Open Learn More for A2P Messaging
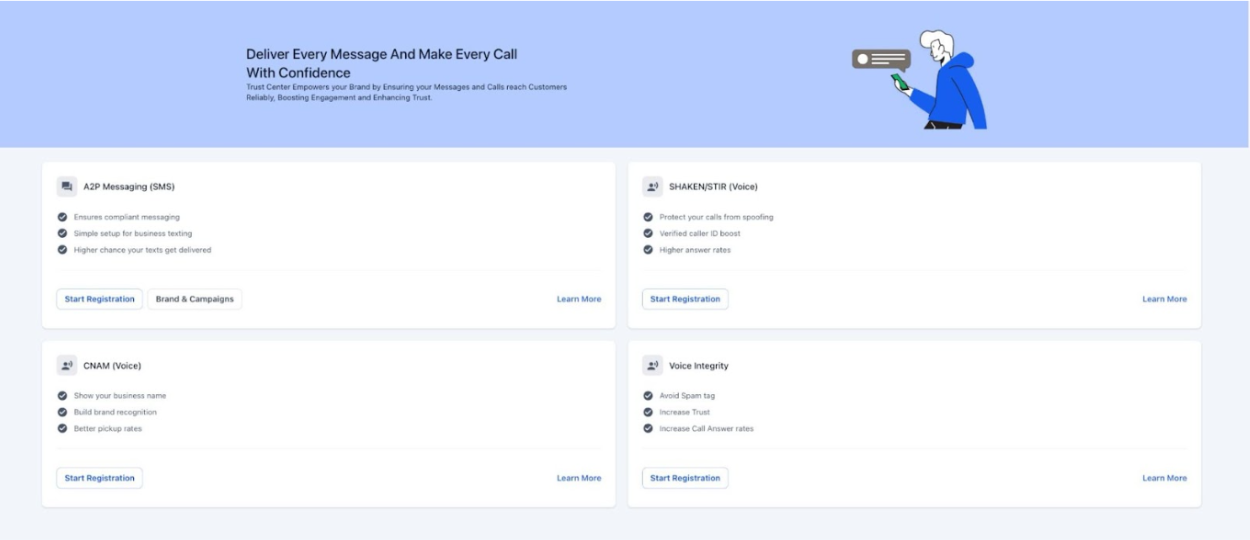Screen dimensions: 1250x540 (x=579, y=299)
